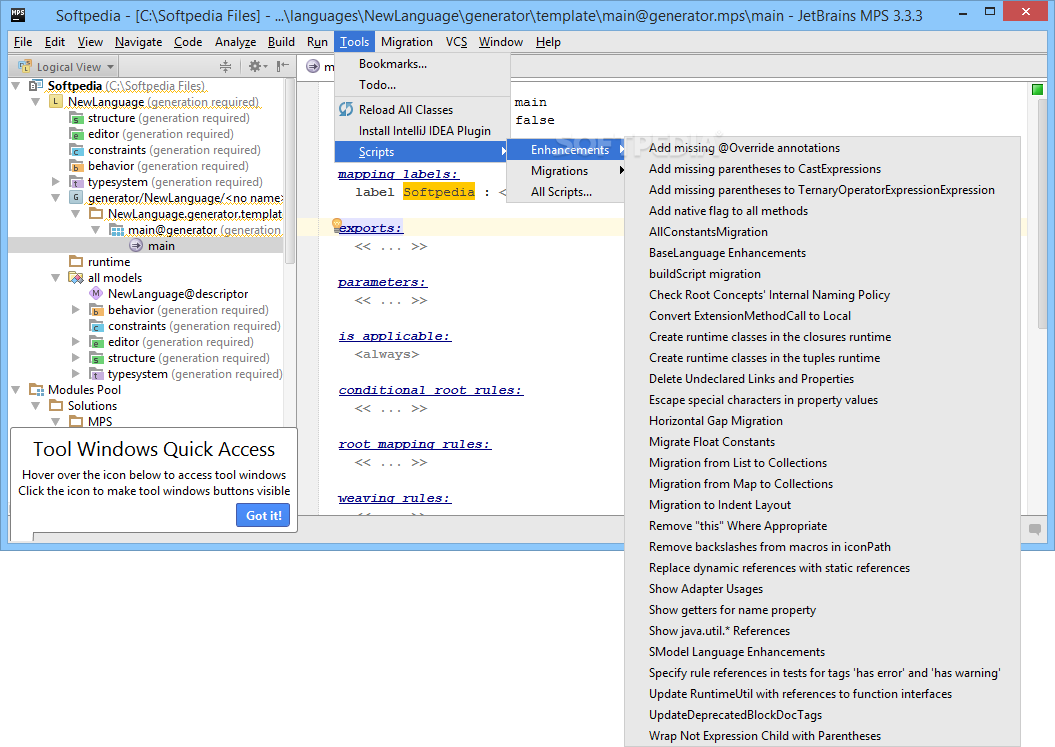This screenshot has height=747, width=1055.
Task: Click the typesystem model icon under NewLanguage
Action: click(77, 182)
